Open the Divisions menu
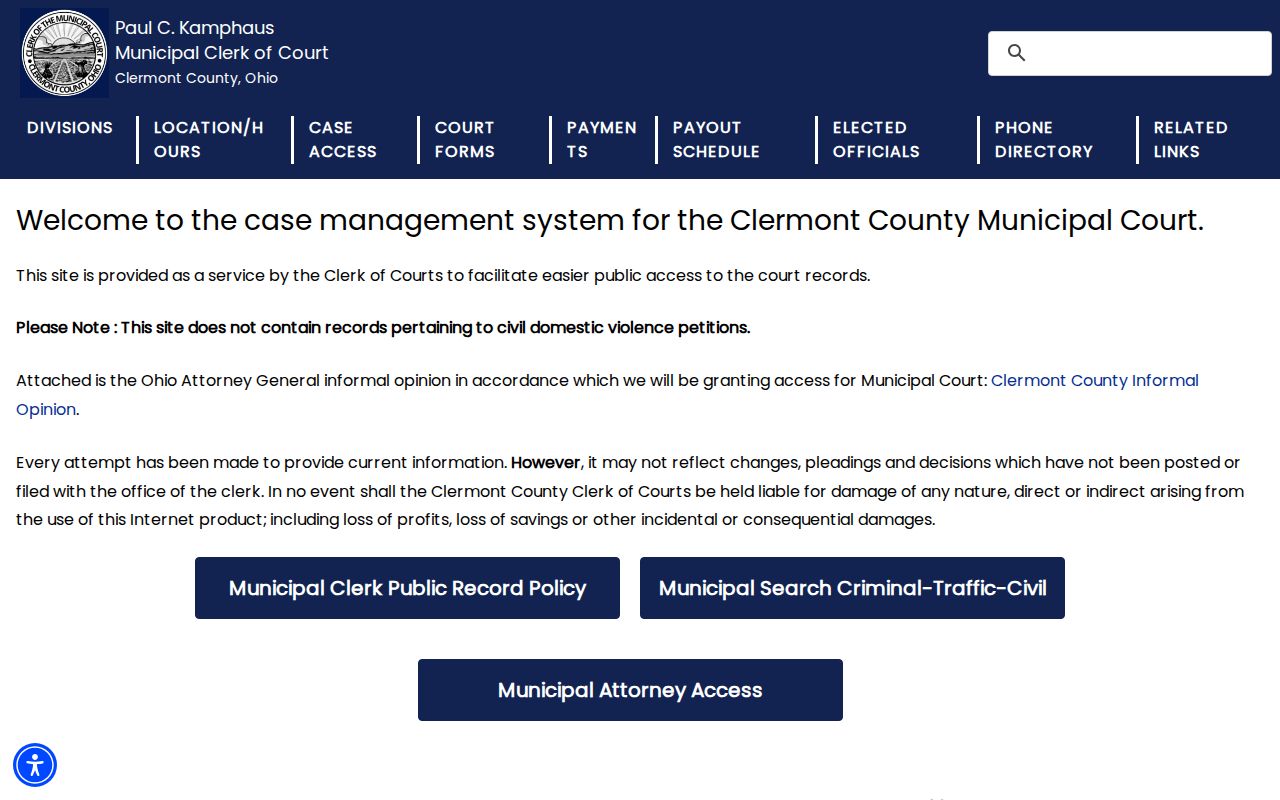Image resolution: width=1280 pixels, height=800 pixels. click(70, 128)
